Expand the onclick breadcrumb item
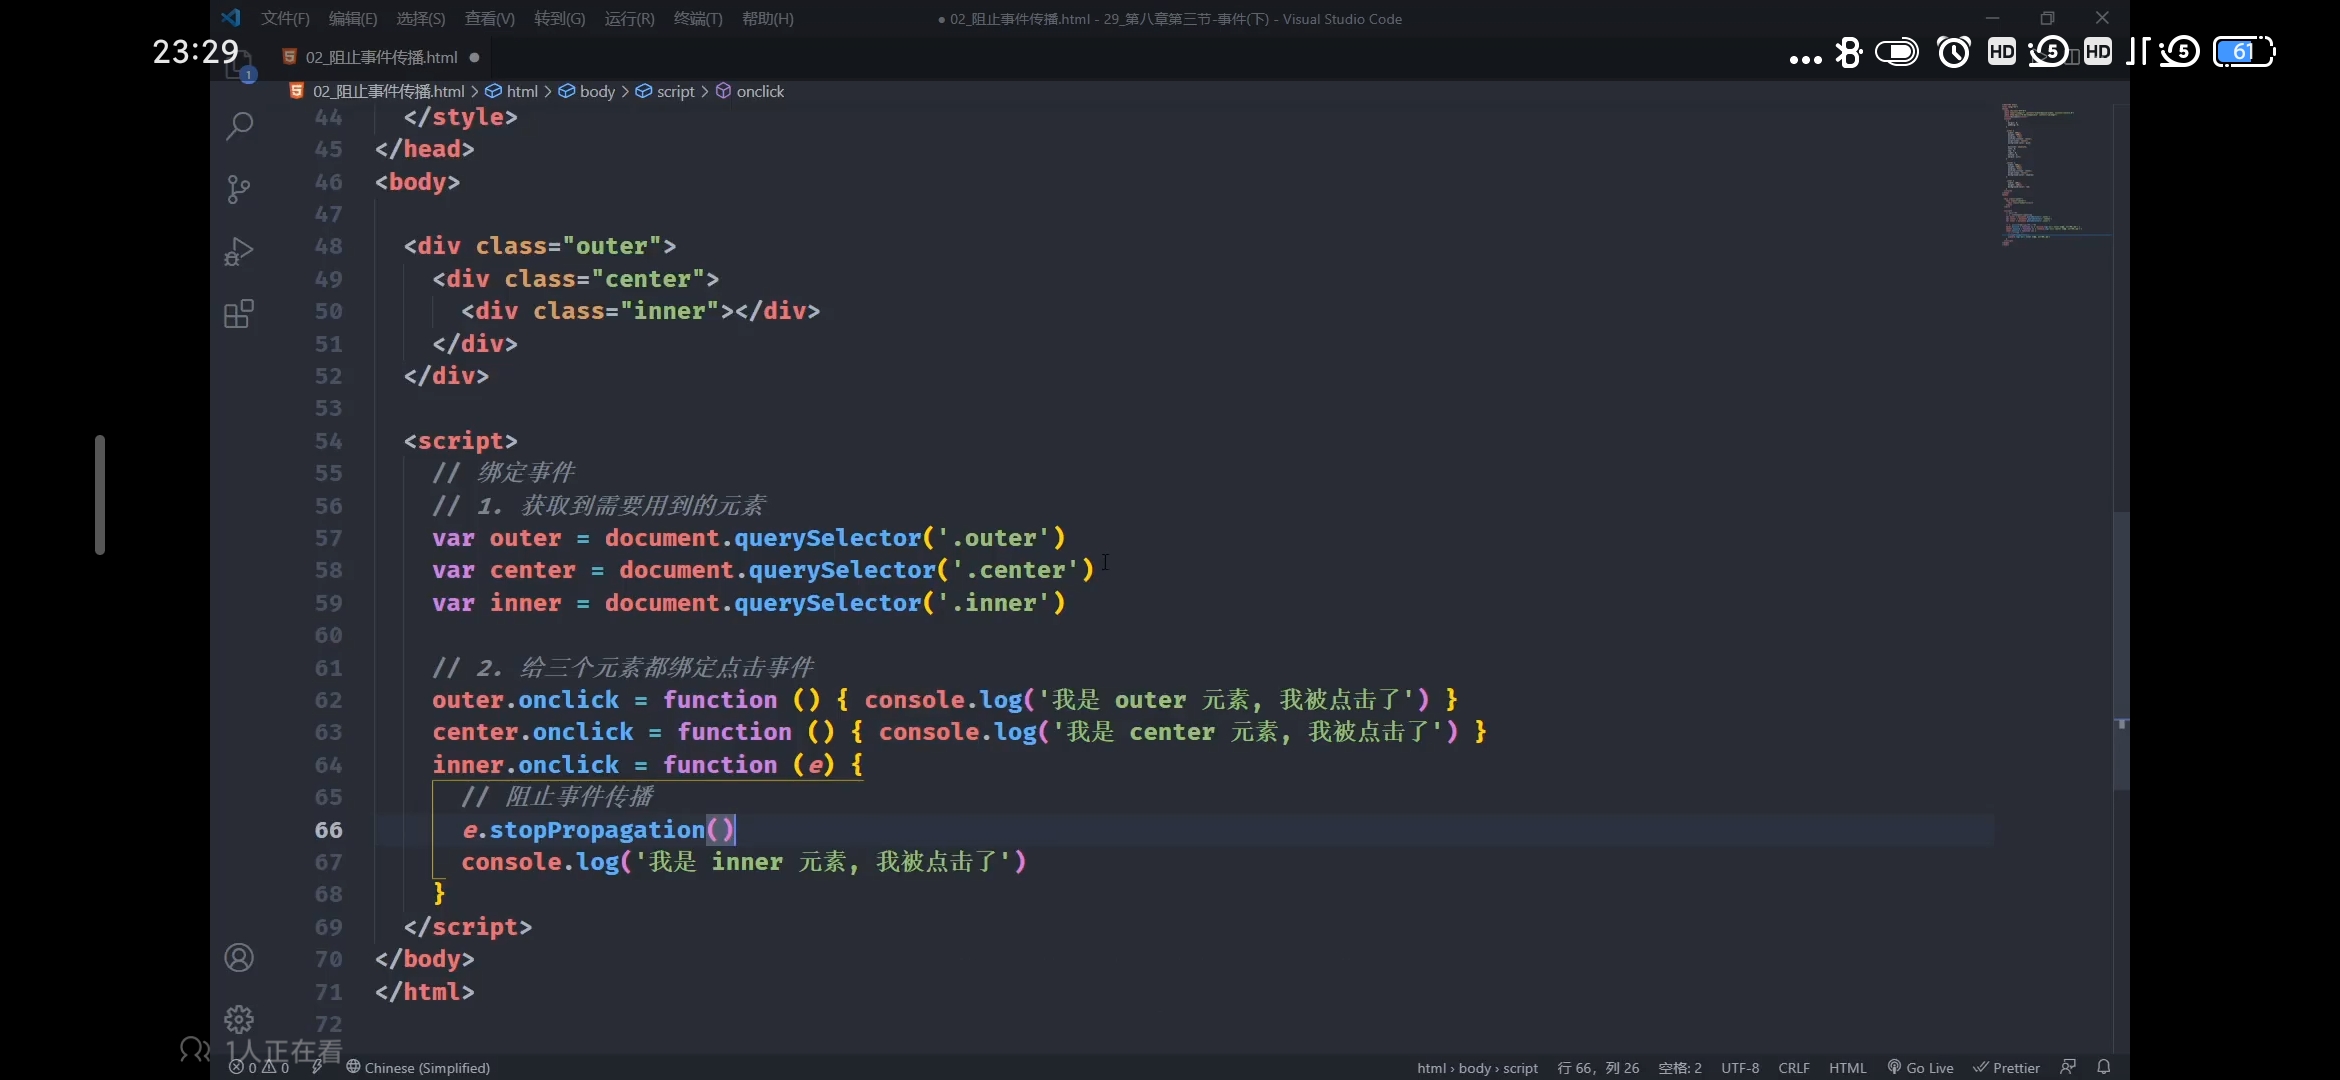 [x=759, y=91]
